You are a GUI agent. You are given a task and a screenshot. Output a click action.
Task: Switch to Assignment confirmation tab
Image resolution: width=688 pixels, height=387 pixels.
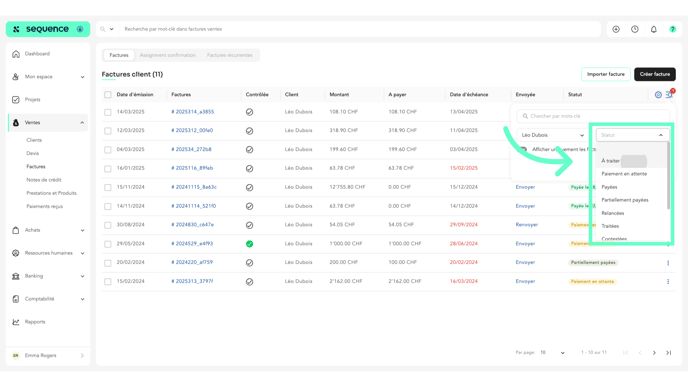click(168, 55)
